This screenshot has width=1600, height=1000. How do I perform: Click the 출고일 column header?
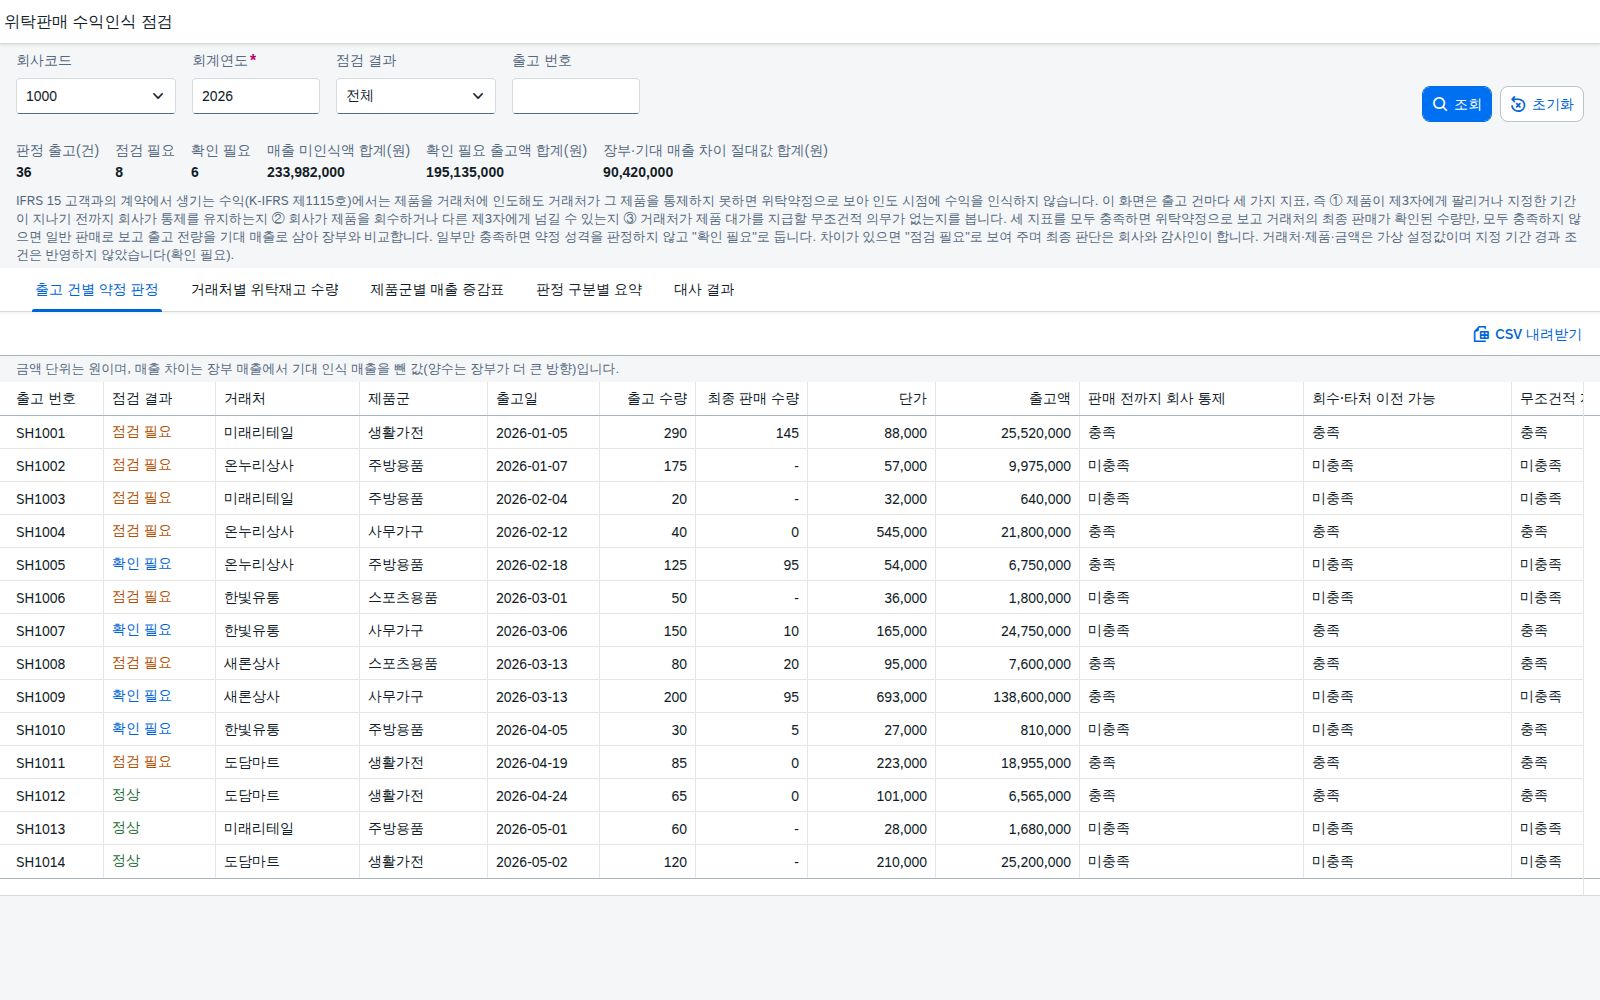coord(544,399)
